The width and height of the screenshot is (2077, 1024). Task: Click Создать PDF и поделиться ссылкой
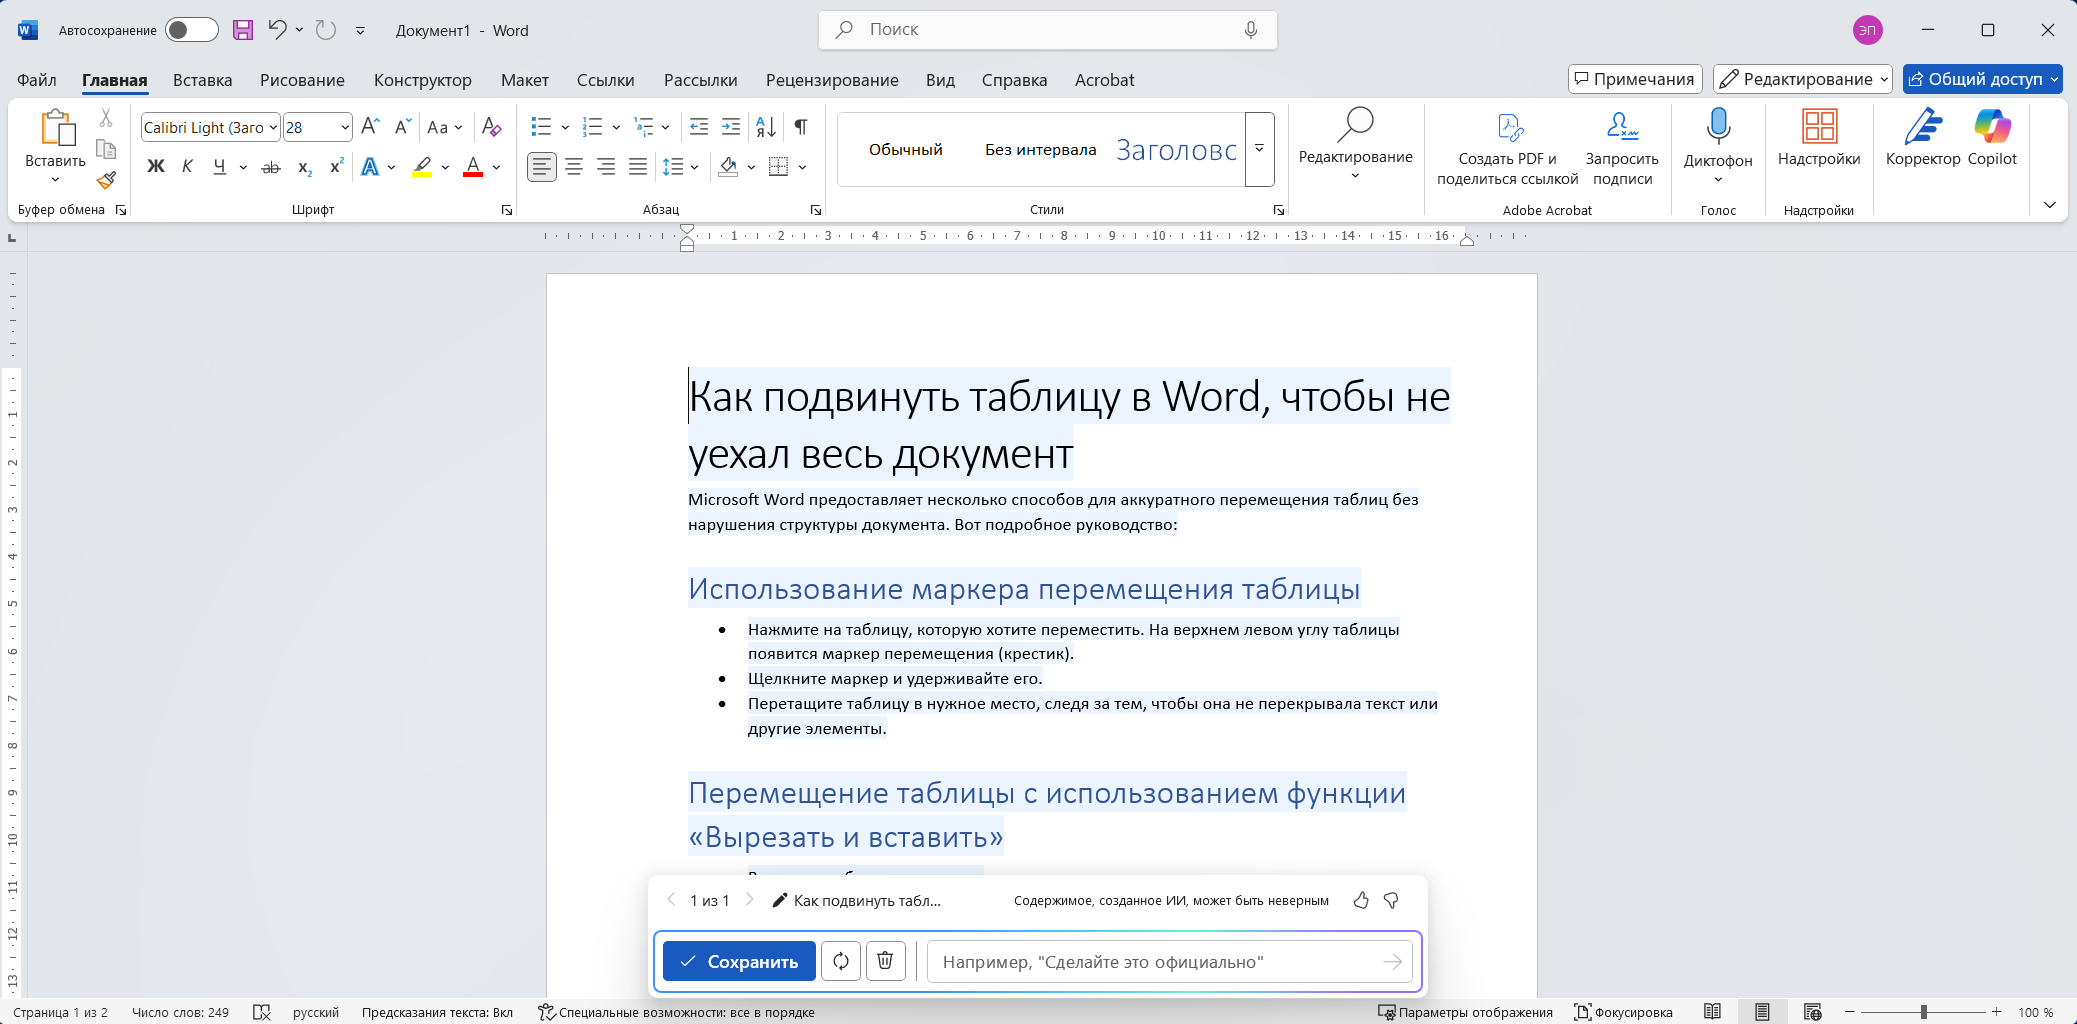coord(1508,148)
